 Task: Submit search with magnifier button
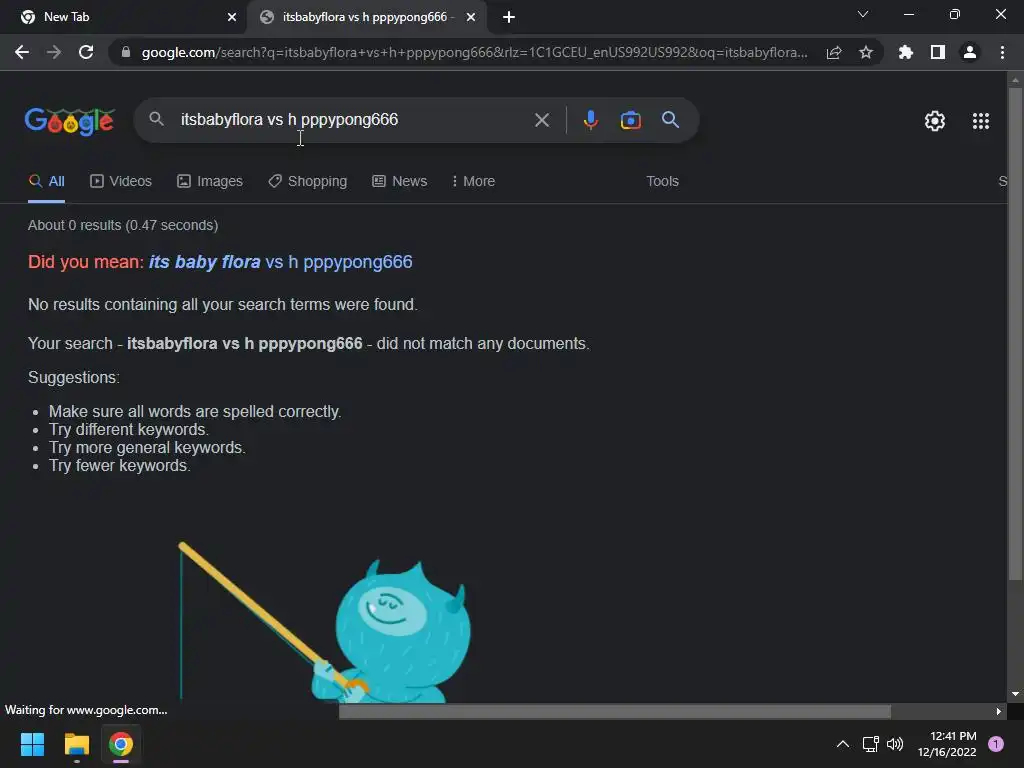coord(670,120)
